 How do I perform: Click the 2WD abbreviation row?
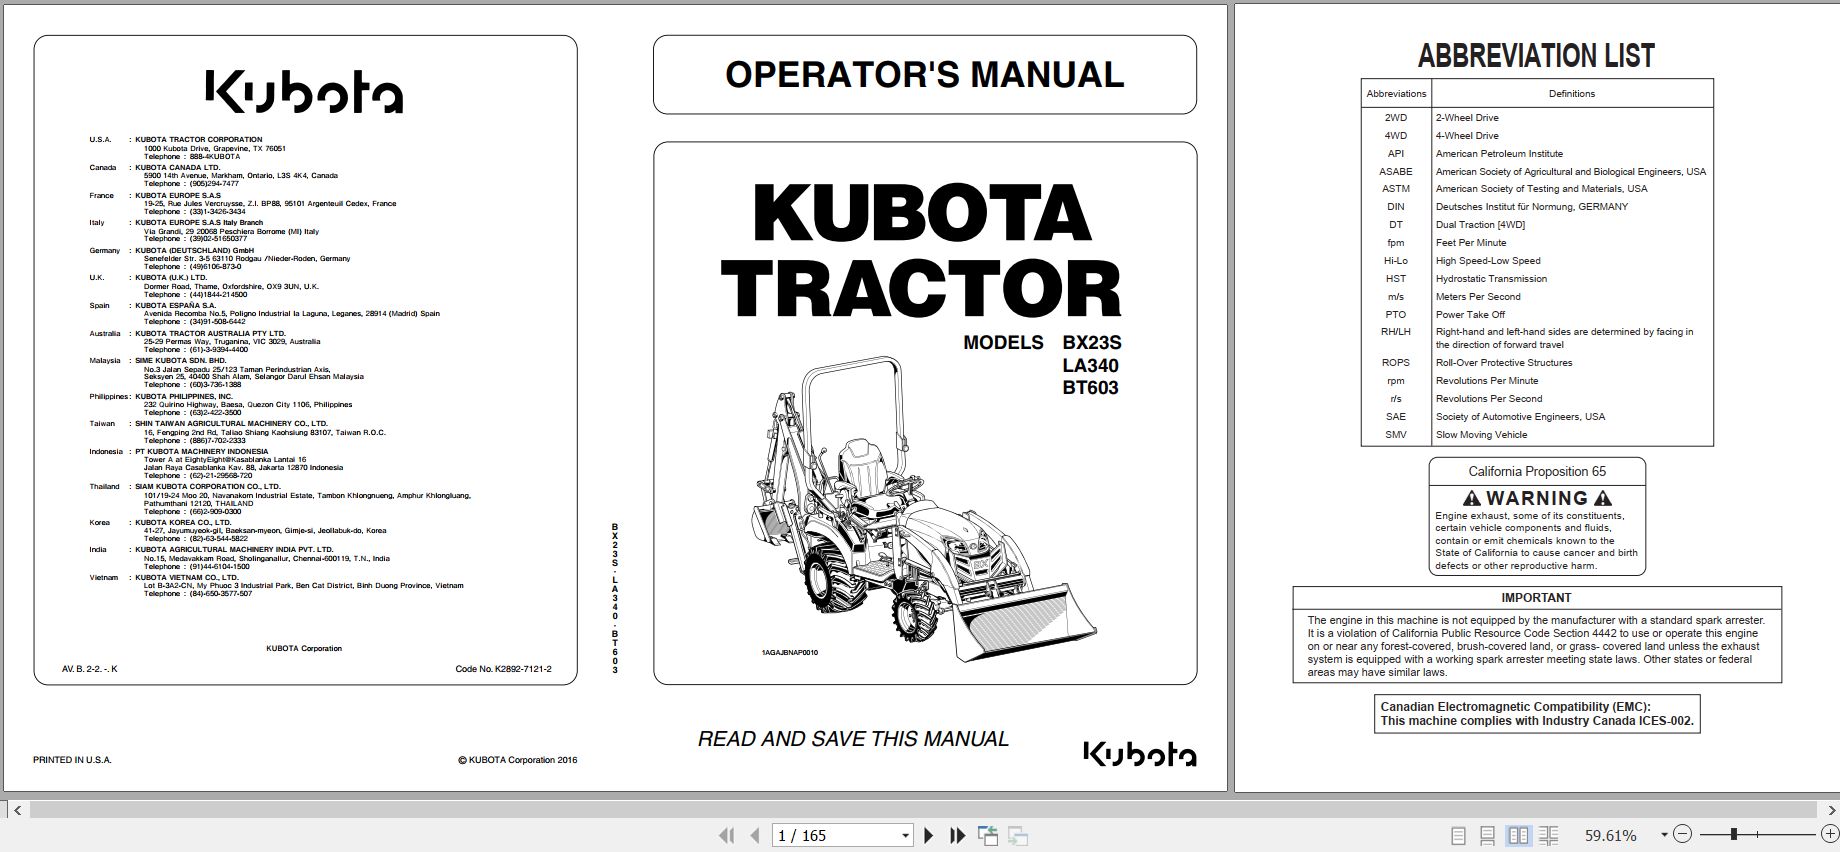coord(1536,118)
